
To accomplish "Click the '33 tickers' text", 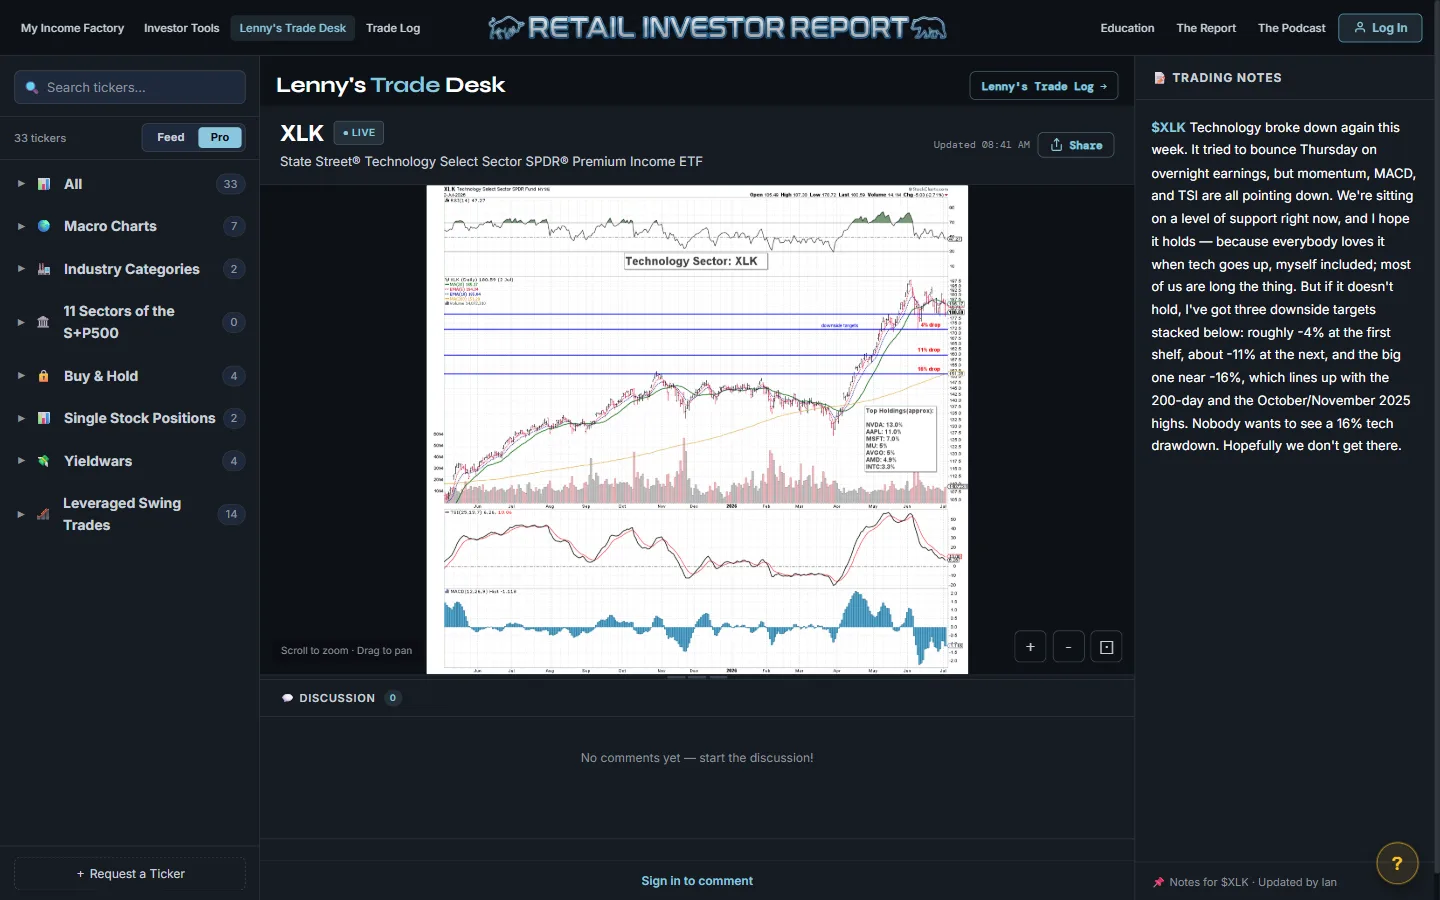I will pos(40,138).
